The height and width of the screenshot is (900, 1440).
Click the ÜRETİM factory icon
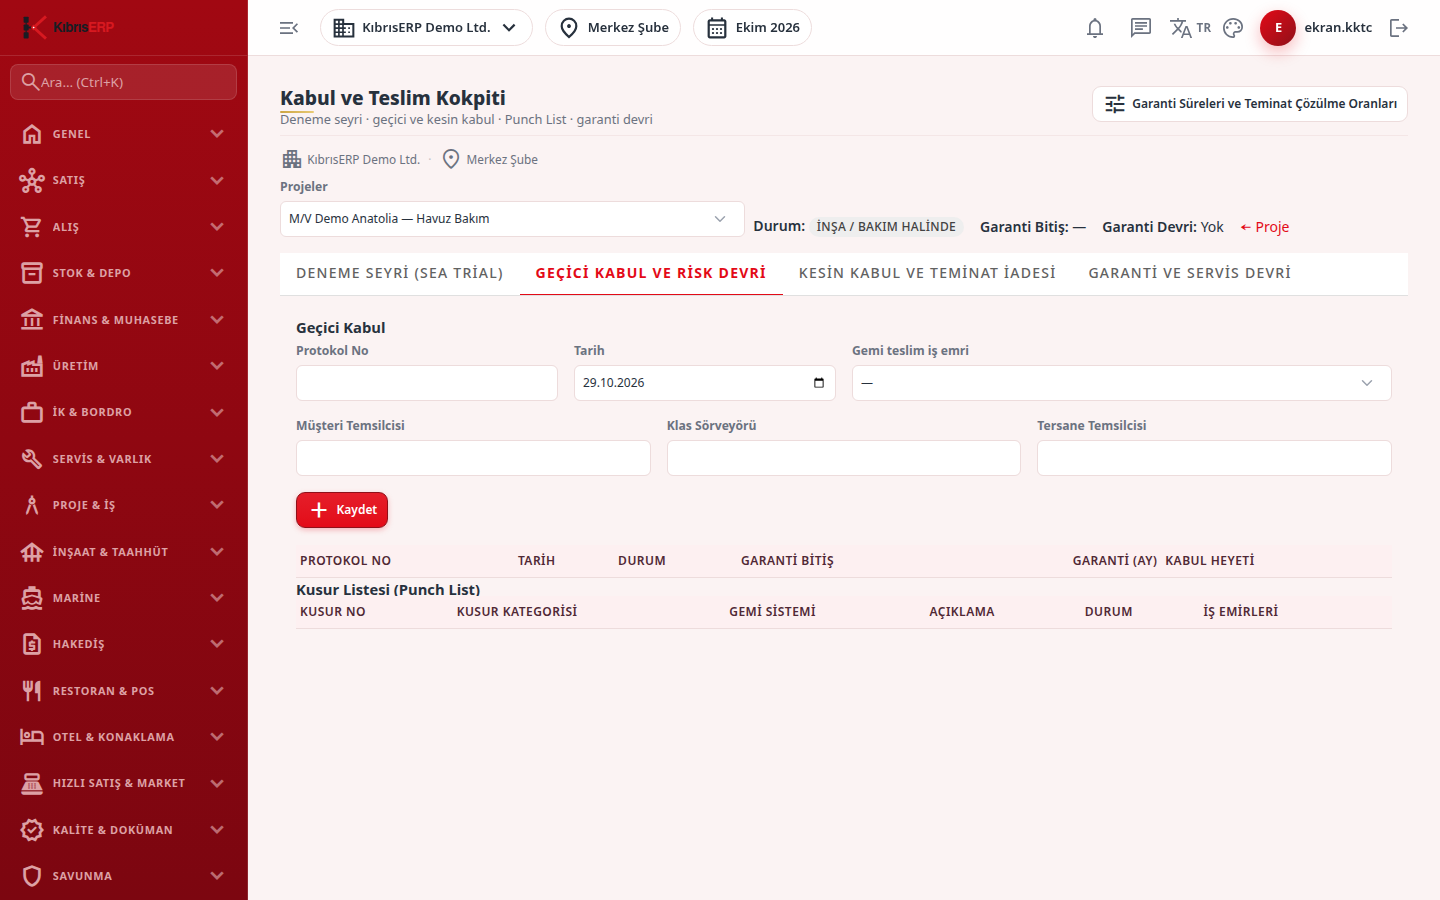click(32, 366)
